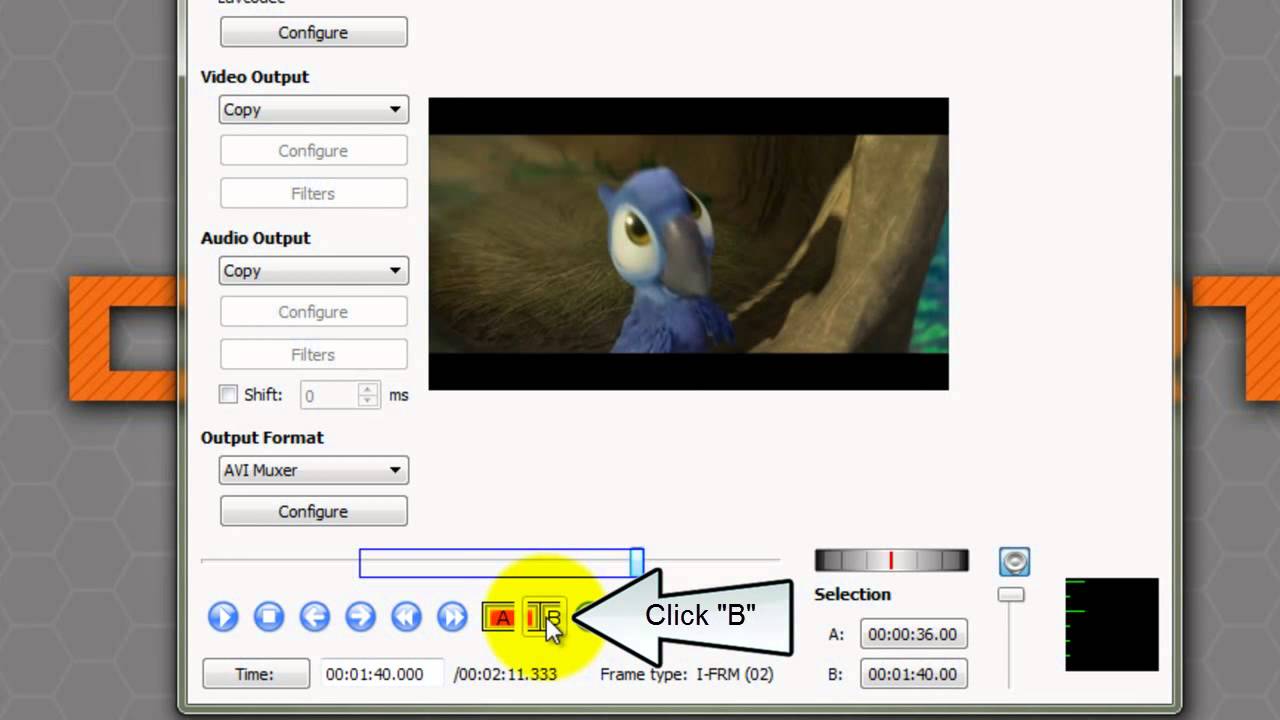Click the "Output Format" heading
Screen dimensions: 1280x720
pyautogui.click(x=262, y=437)
